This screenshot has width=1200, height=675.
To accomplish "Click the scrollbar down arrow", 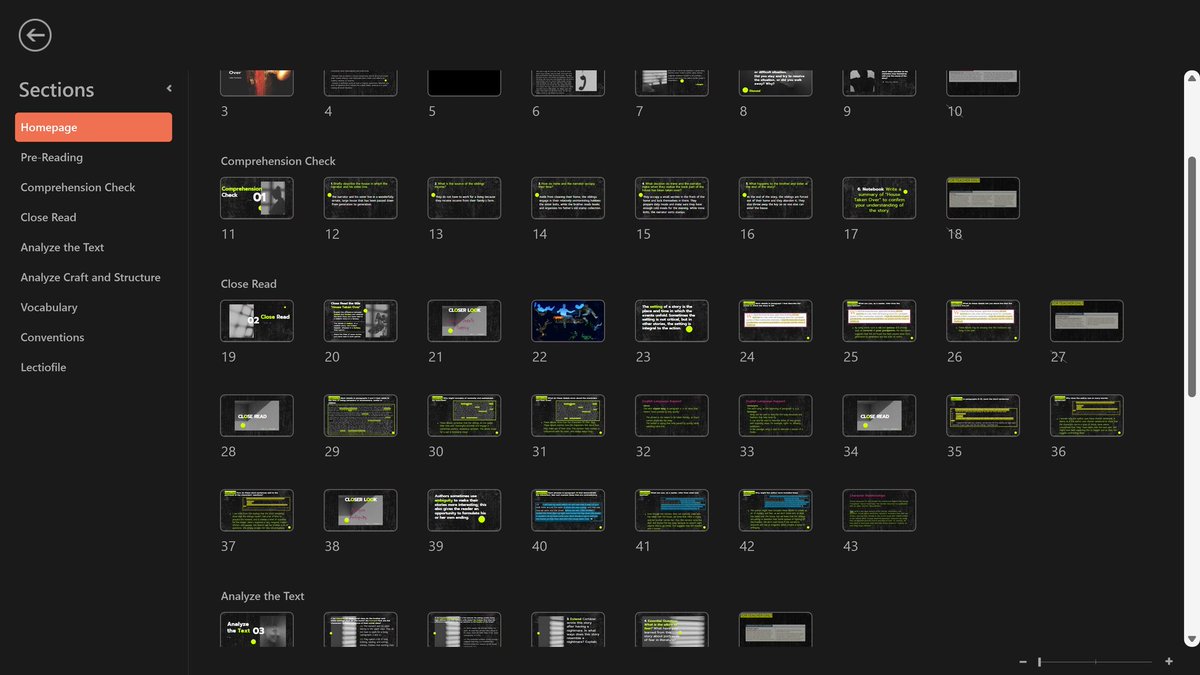I will [x=1191, y=639].
